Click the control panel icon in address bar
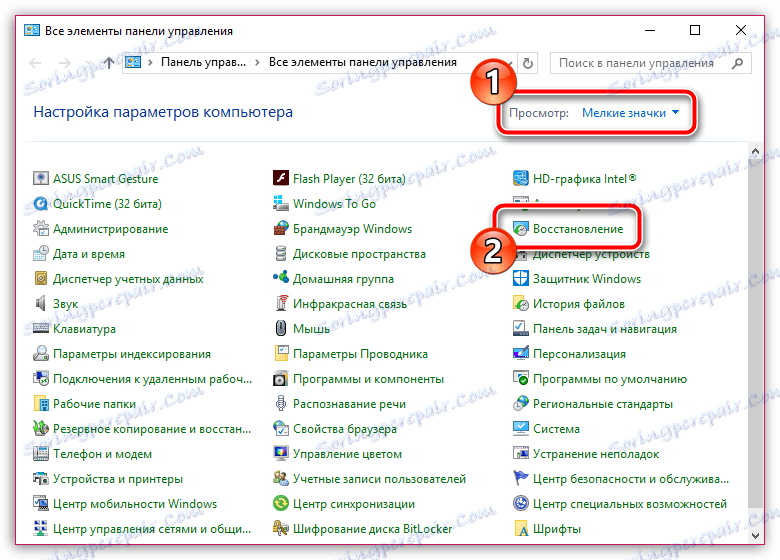Screen dimensions: 780x560 [x=133, y=62]
